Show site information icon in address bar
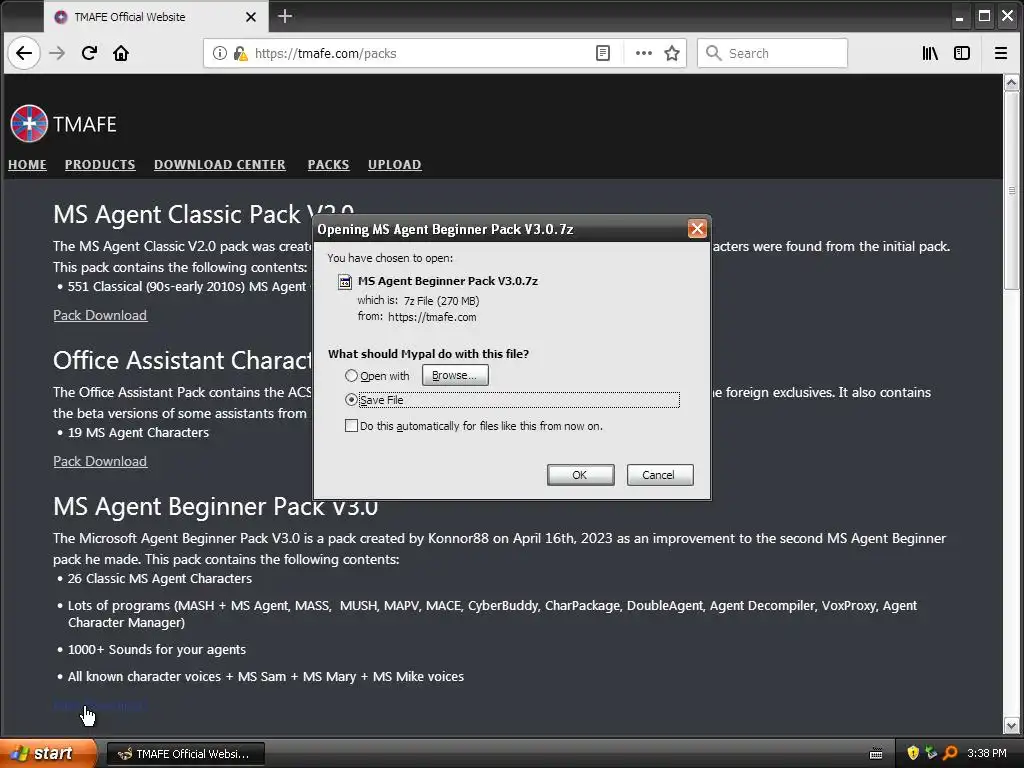Viewport: 1024px width, 768px height. [x=220, y=53]
